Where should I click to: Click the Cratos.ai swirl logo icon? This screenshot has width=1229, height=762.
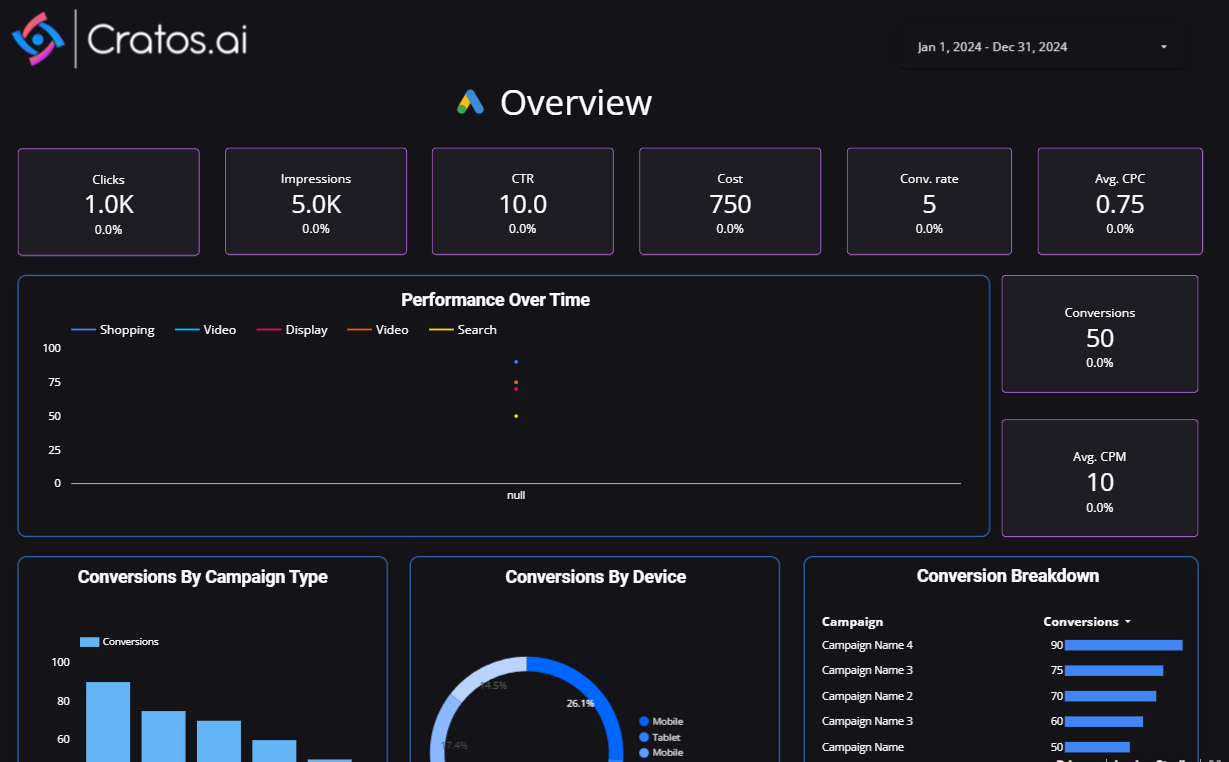[38, 39]
